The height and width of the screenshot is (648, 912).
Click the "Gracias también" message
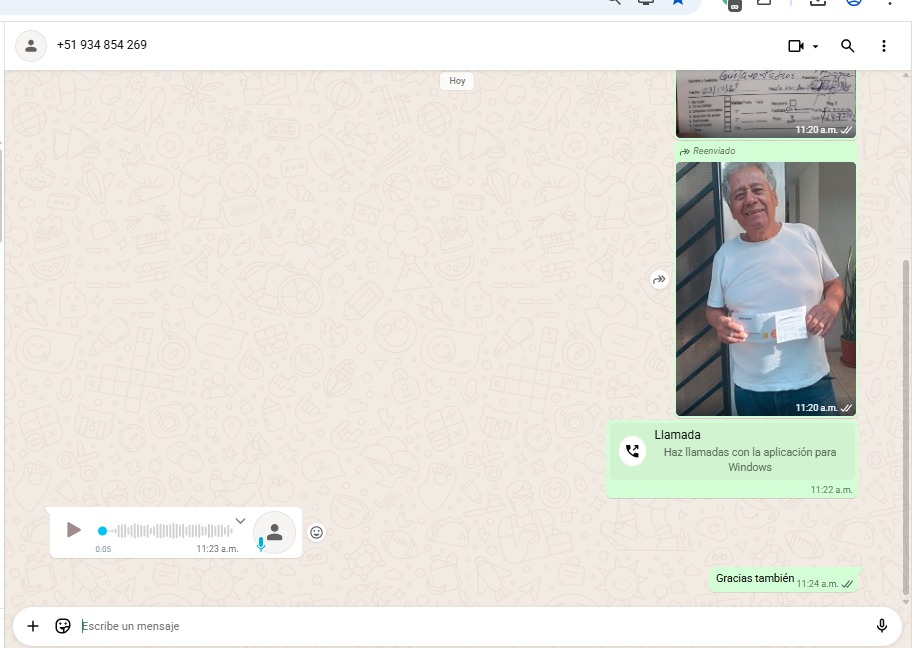754,578
